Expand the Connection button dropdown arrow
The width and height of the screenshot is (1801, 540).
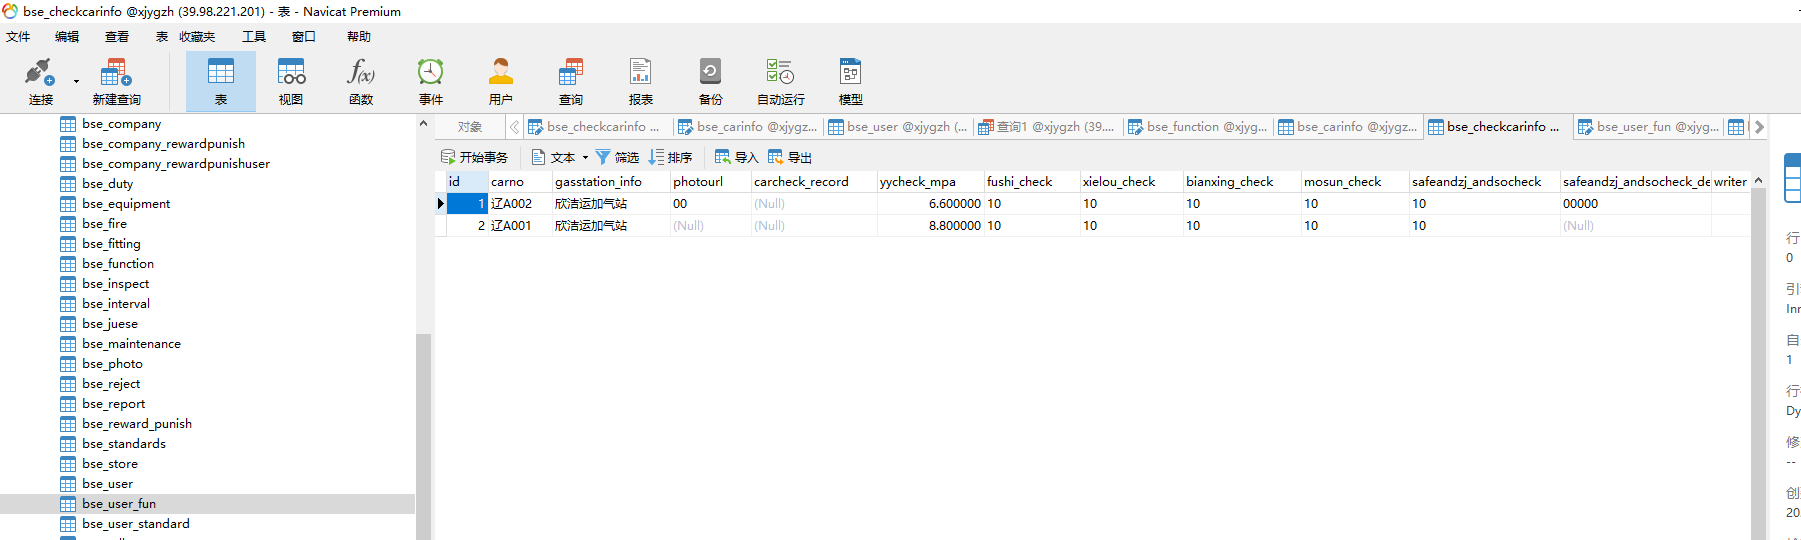coord(76,82)
